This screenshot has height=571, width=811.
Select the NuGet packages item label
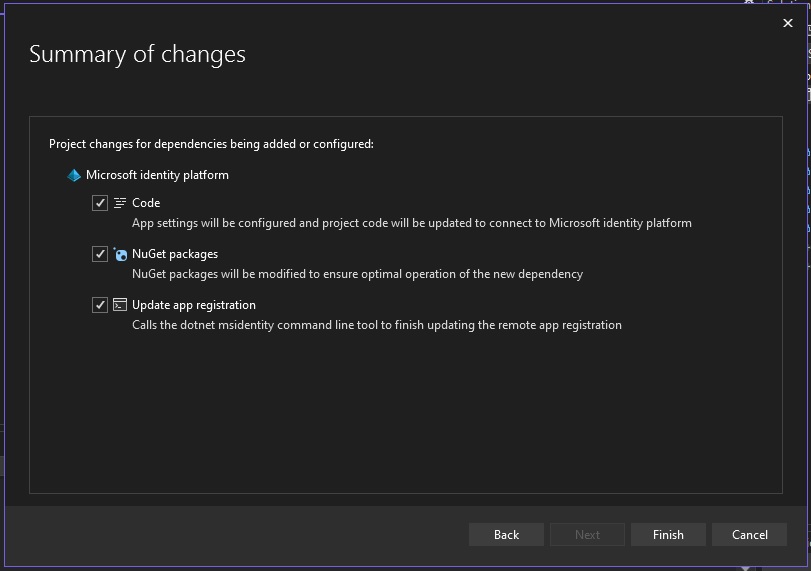click(175, 254)
